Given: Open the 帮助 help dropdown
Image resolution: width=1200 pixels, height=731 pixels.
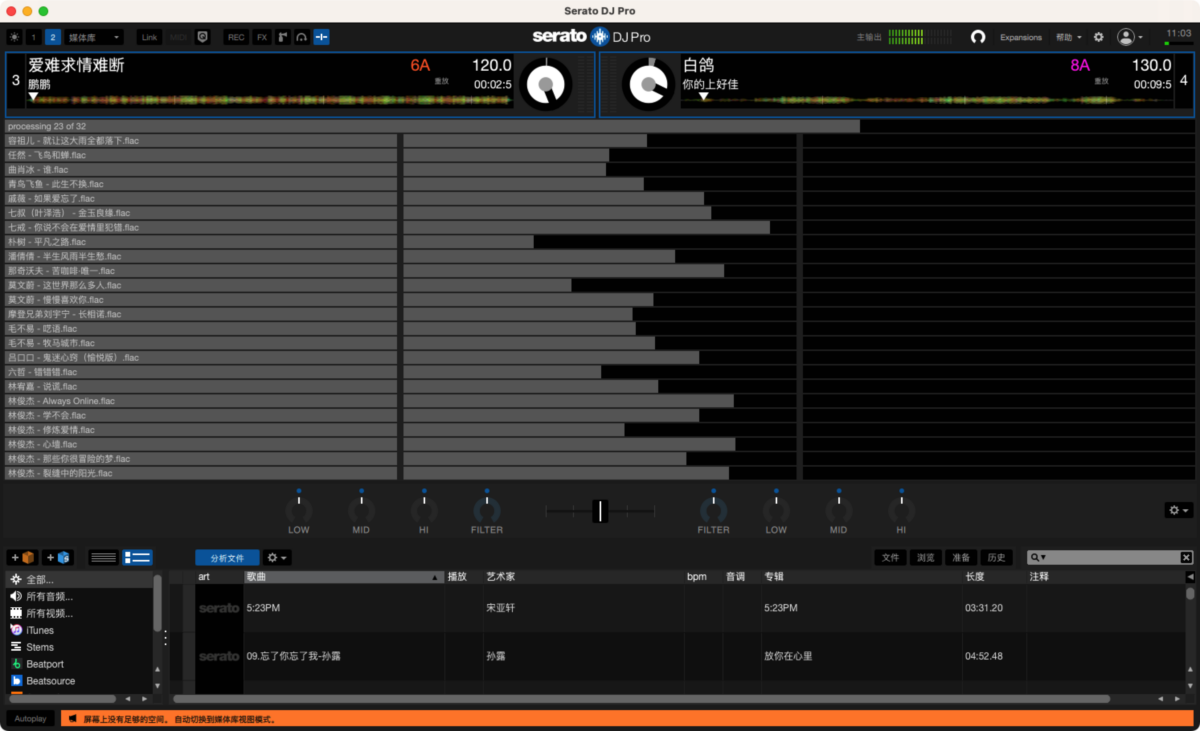Looking at the screenshot, I should pyautogui.click(x=1069, y=37).
